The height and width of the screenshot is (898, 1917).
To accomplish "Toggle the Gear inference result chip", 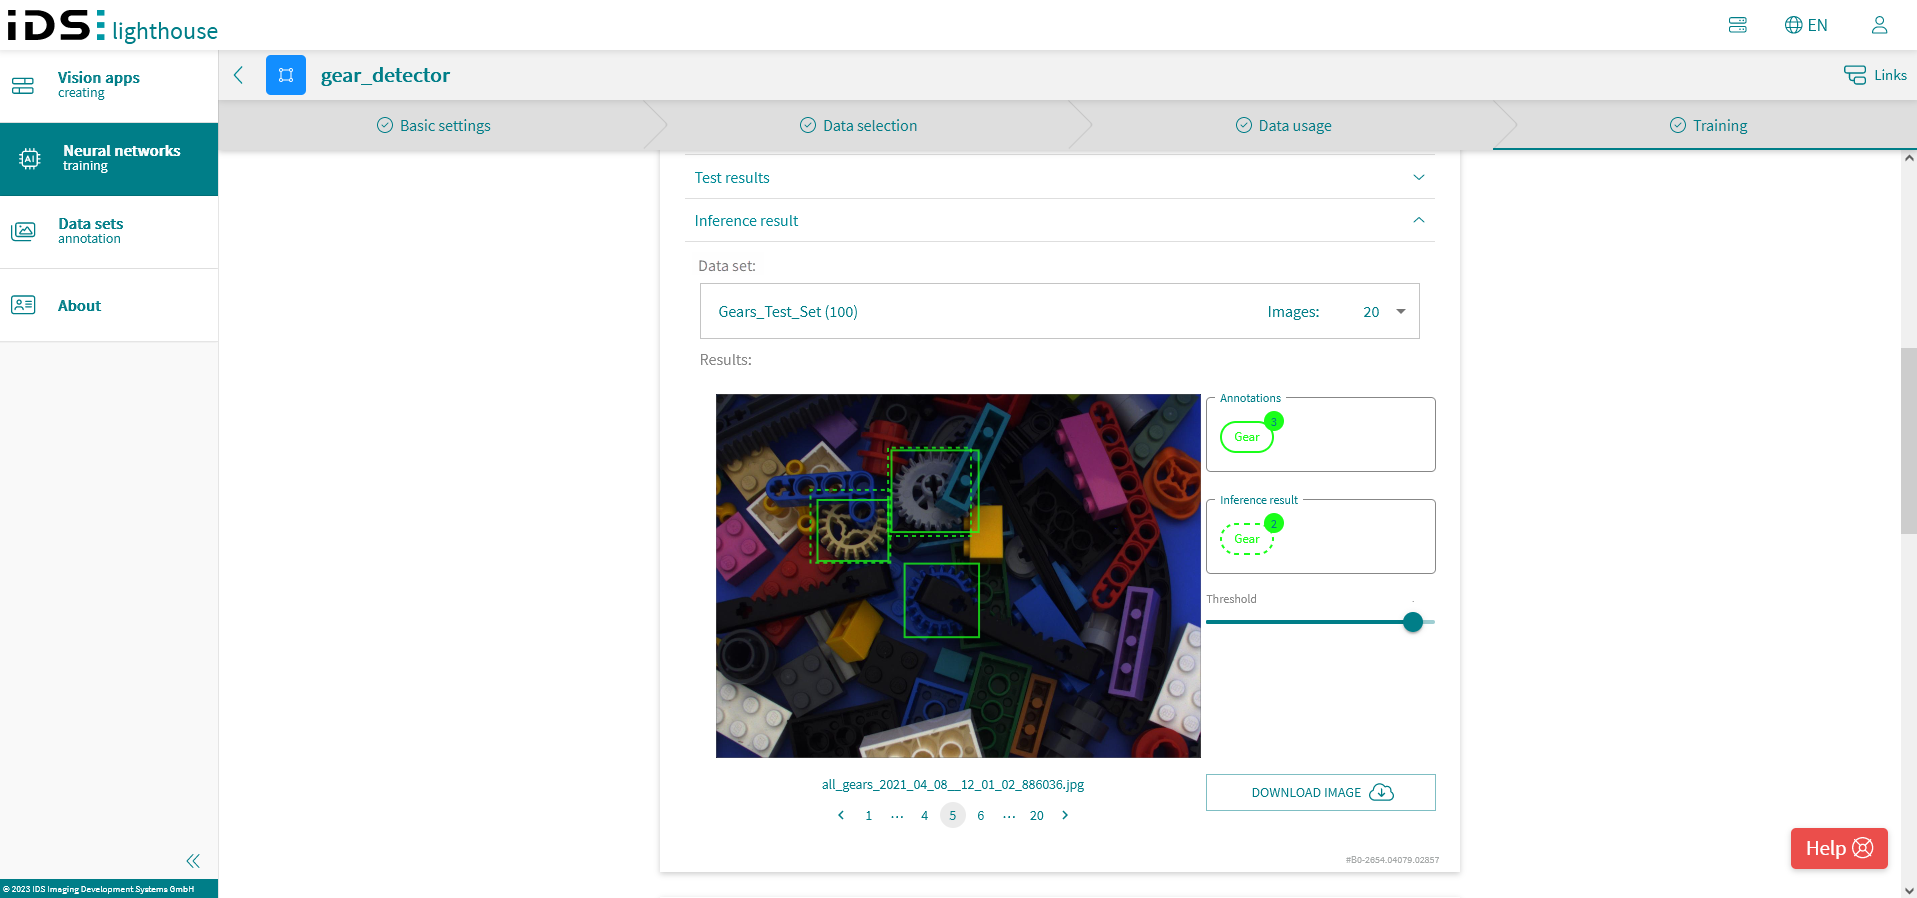I will click(1246, 539).
